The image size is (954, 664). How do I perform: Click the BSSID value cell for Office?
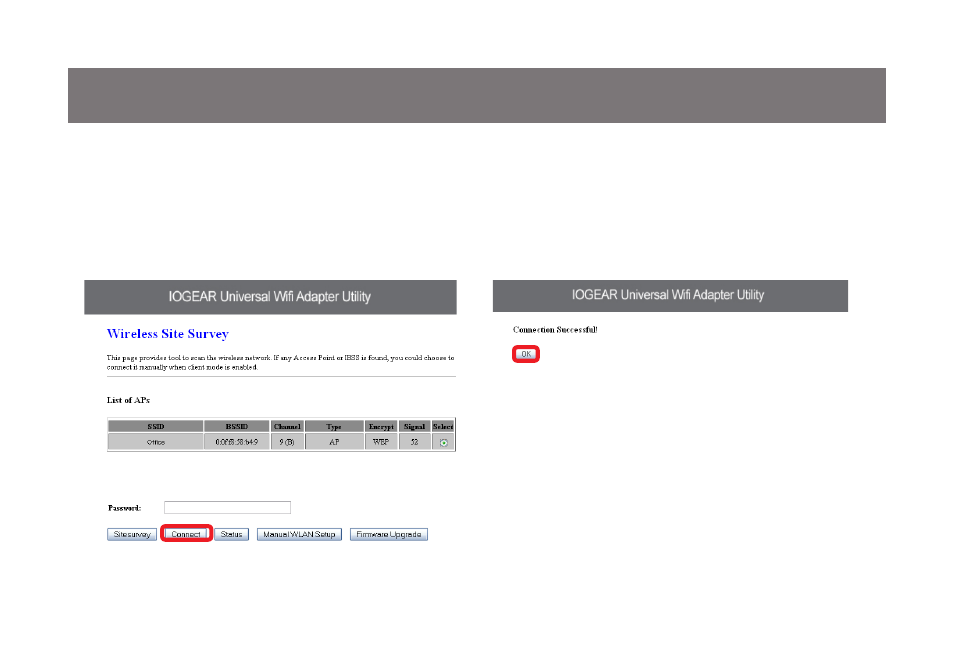point(237,442)
